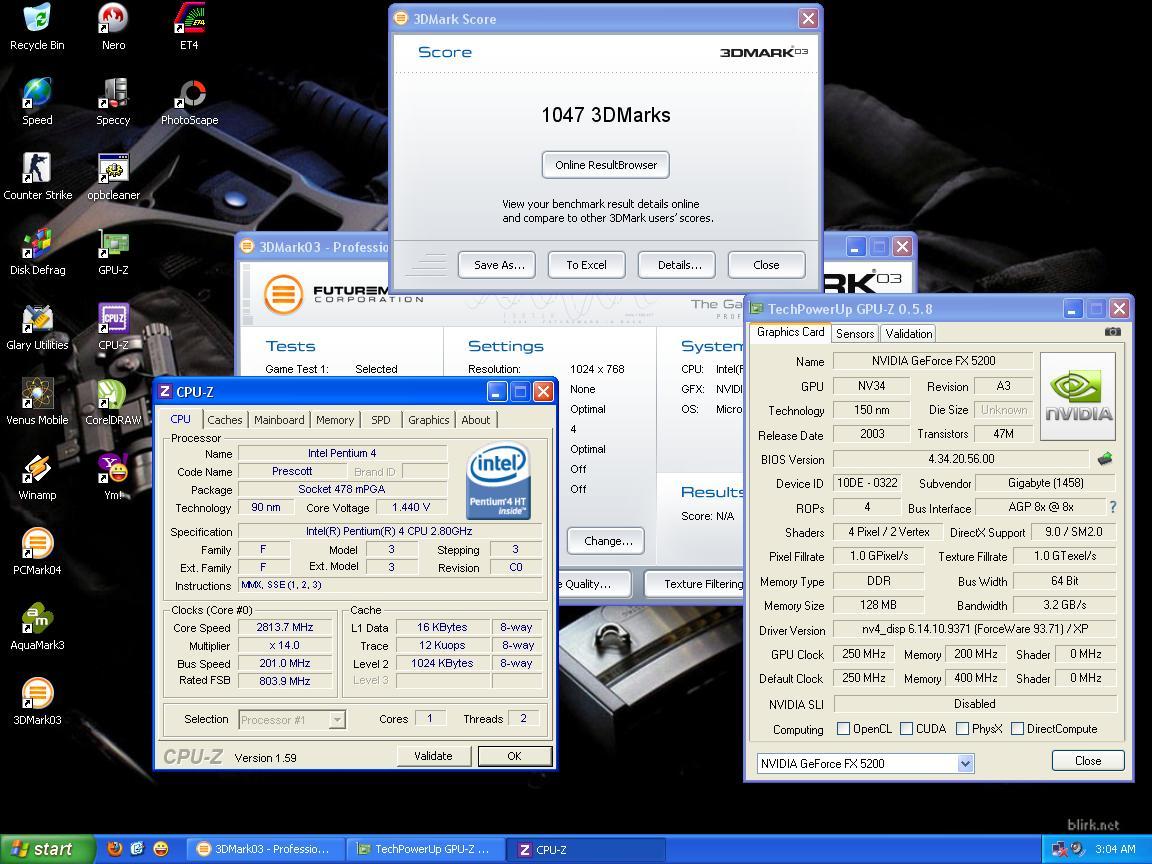Launch the Nero desktop shortcut
Image resolution: width=1152 pixels, height=864 pixels.
click(x=113, y=27)
